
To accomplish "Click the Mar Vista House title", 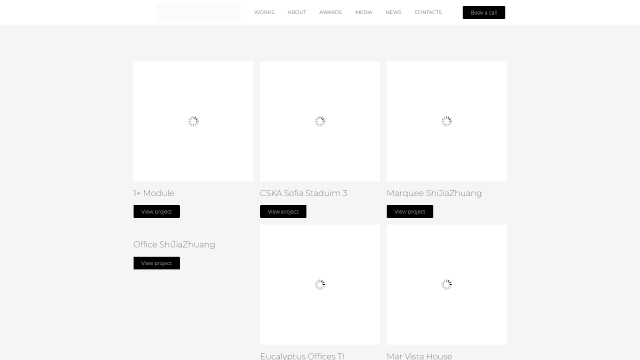I will tap(419, 356).
